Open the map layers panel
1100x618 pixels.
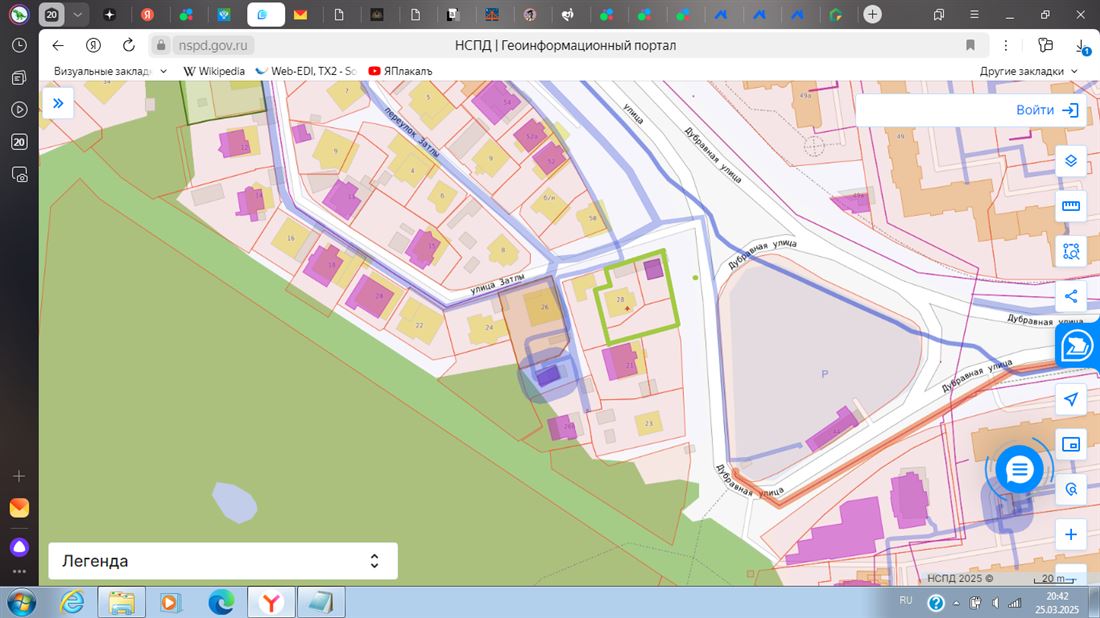1071,161
